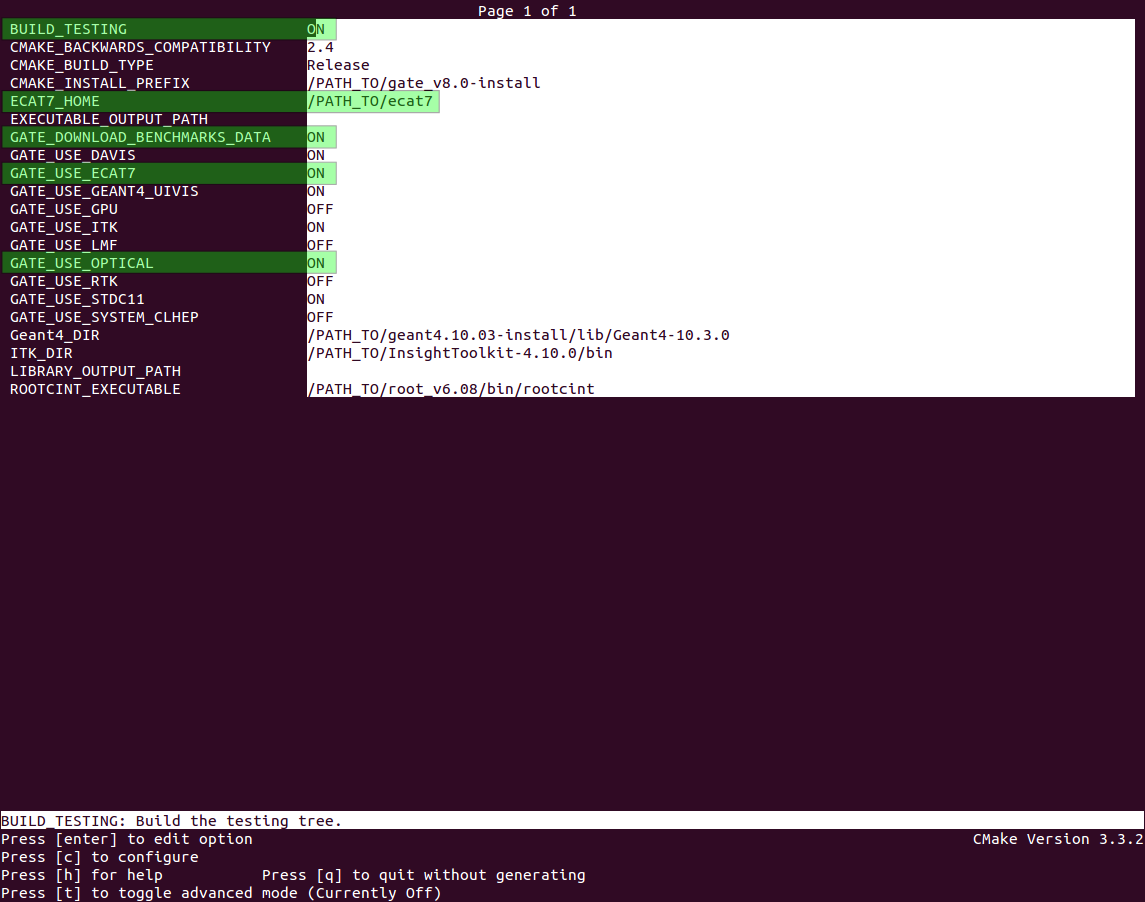Select the CMAKE_INSTALL_PREFIX entry

100,83
